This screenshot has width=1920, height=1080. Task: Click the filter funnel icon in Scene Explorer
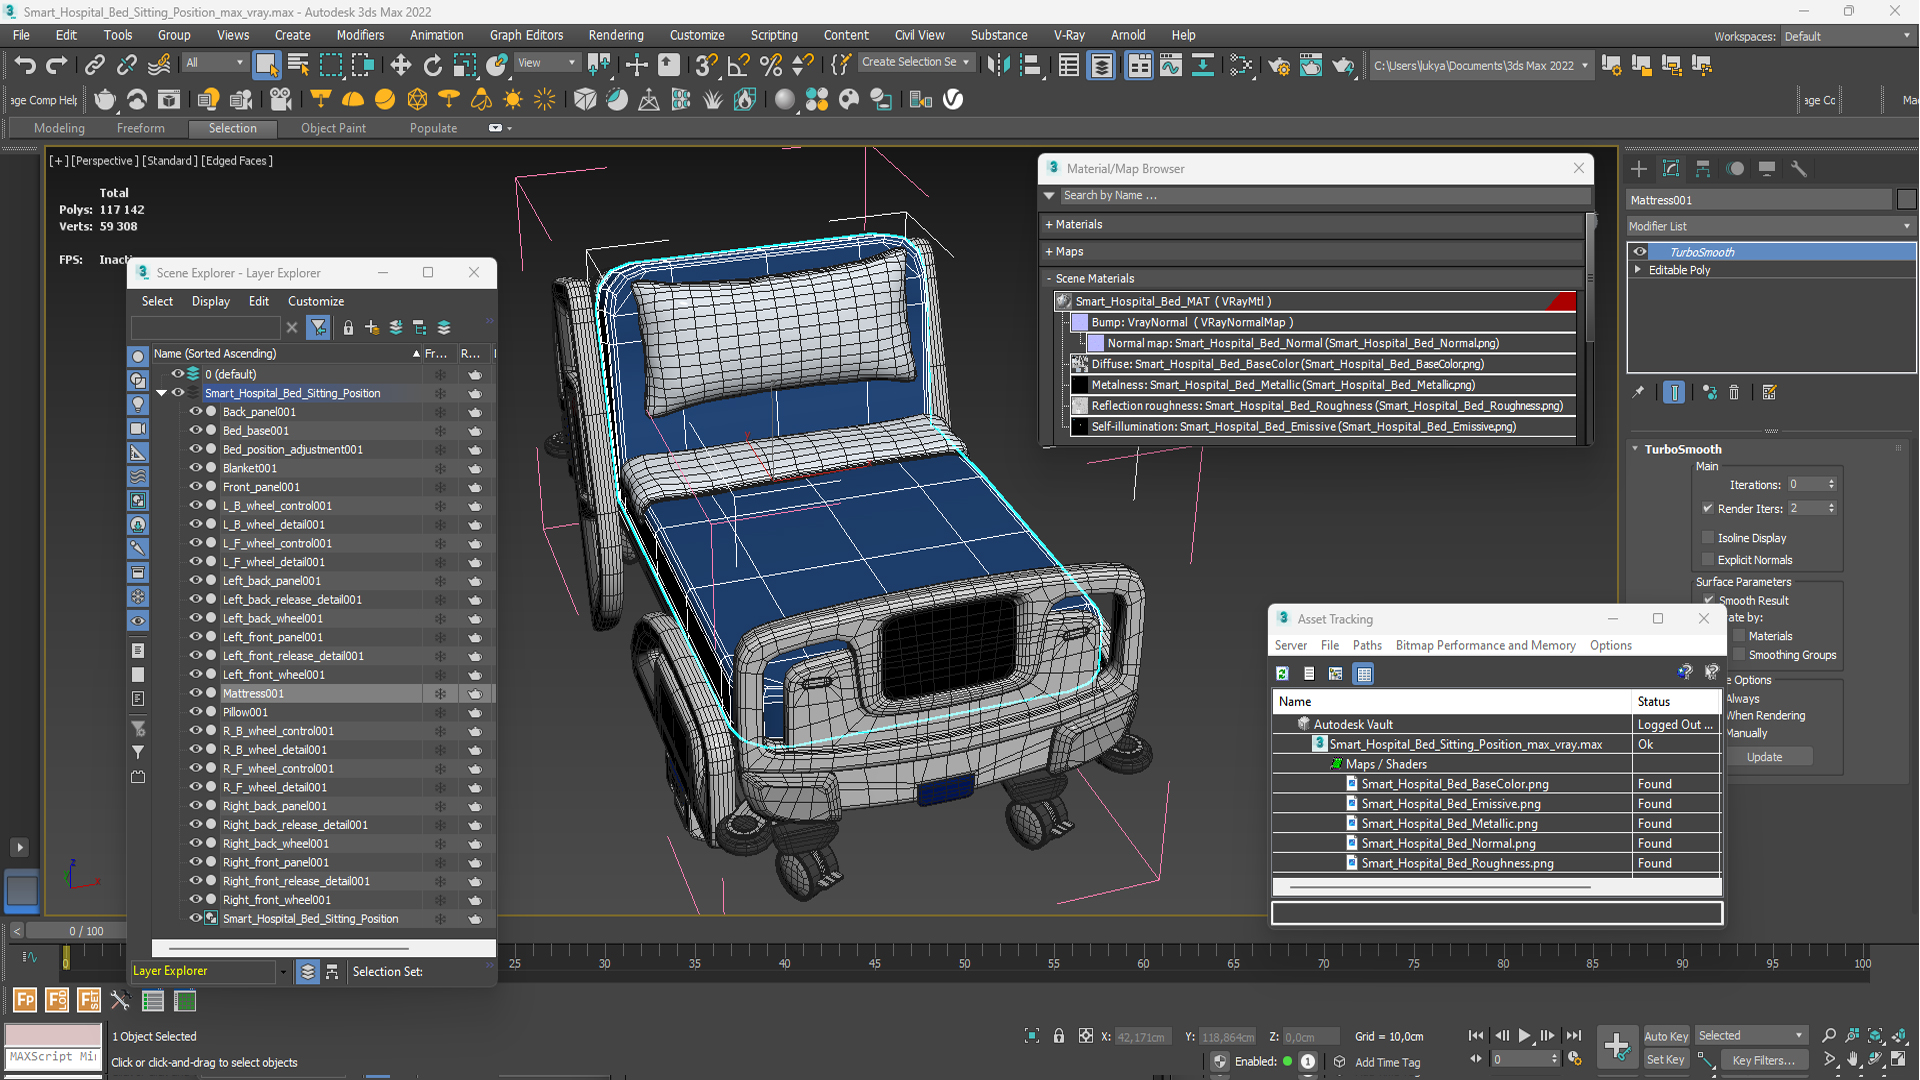[318, 327]
